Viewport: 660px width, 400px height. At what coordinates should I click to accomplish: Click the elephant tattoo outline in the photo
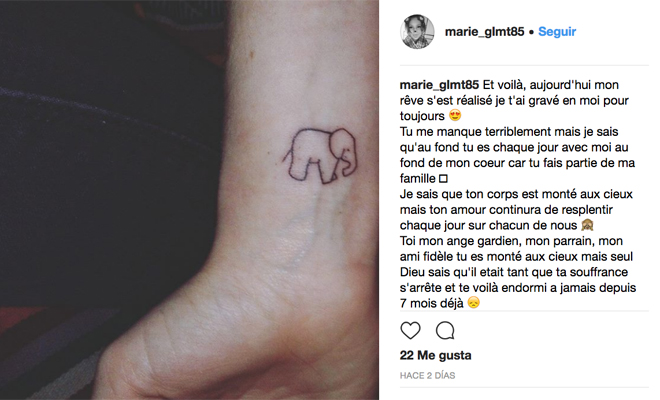pos(320,156)
